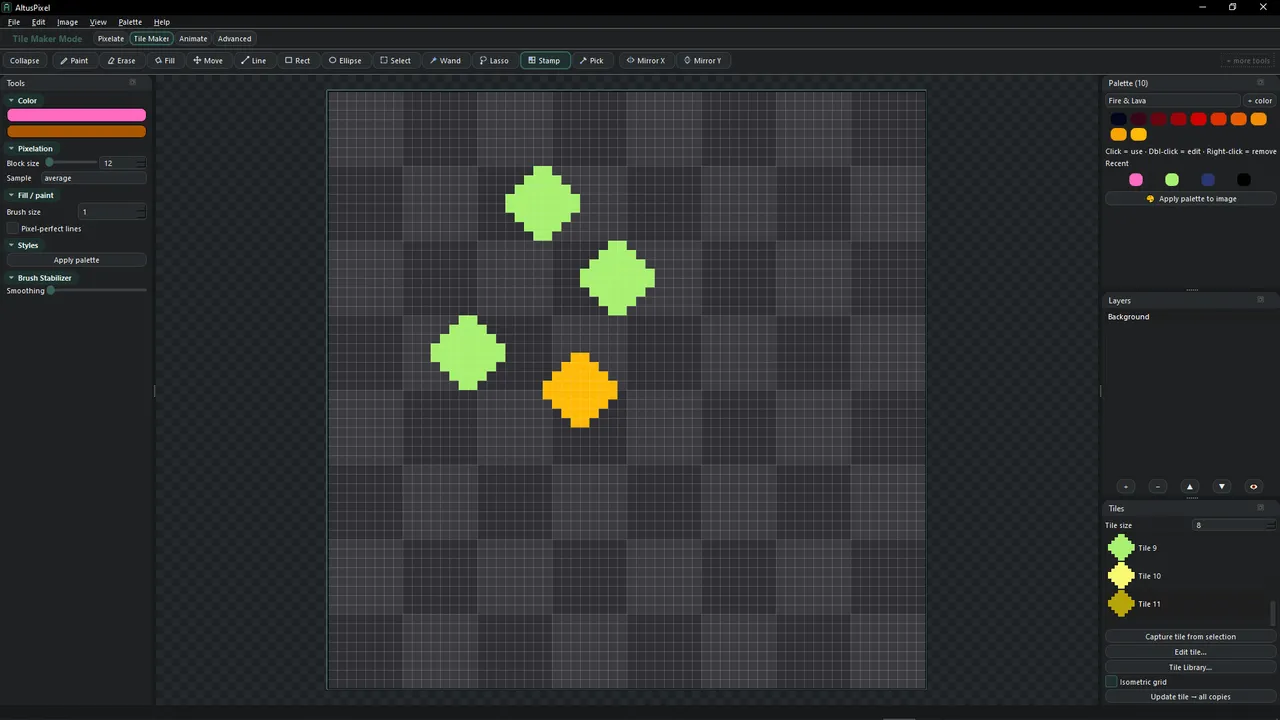Choose the Wand selection tool
The image size is (1280, 720).
click(445, 60)
